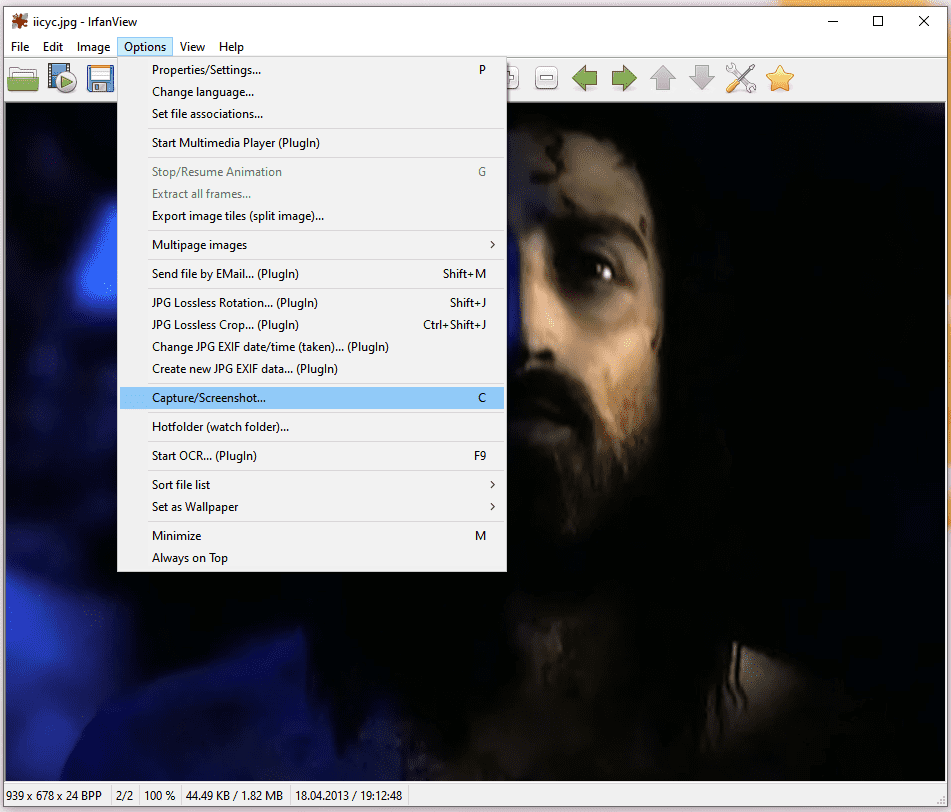Click the 100 % zoom status bar field
This screenshot has width=951, height=812.
160,796
